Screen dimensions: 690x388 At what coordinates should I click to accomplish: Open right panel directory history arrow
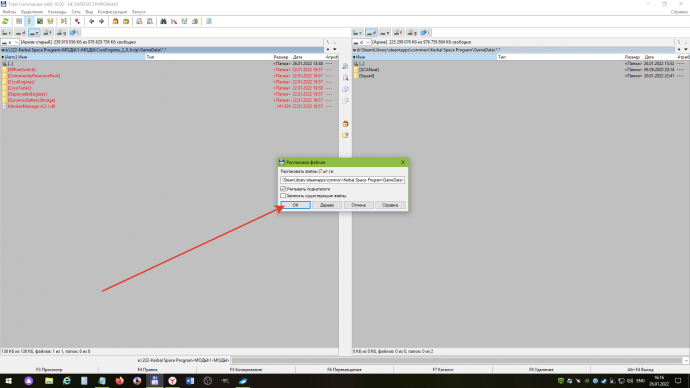686,50
